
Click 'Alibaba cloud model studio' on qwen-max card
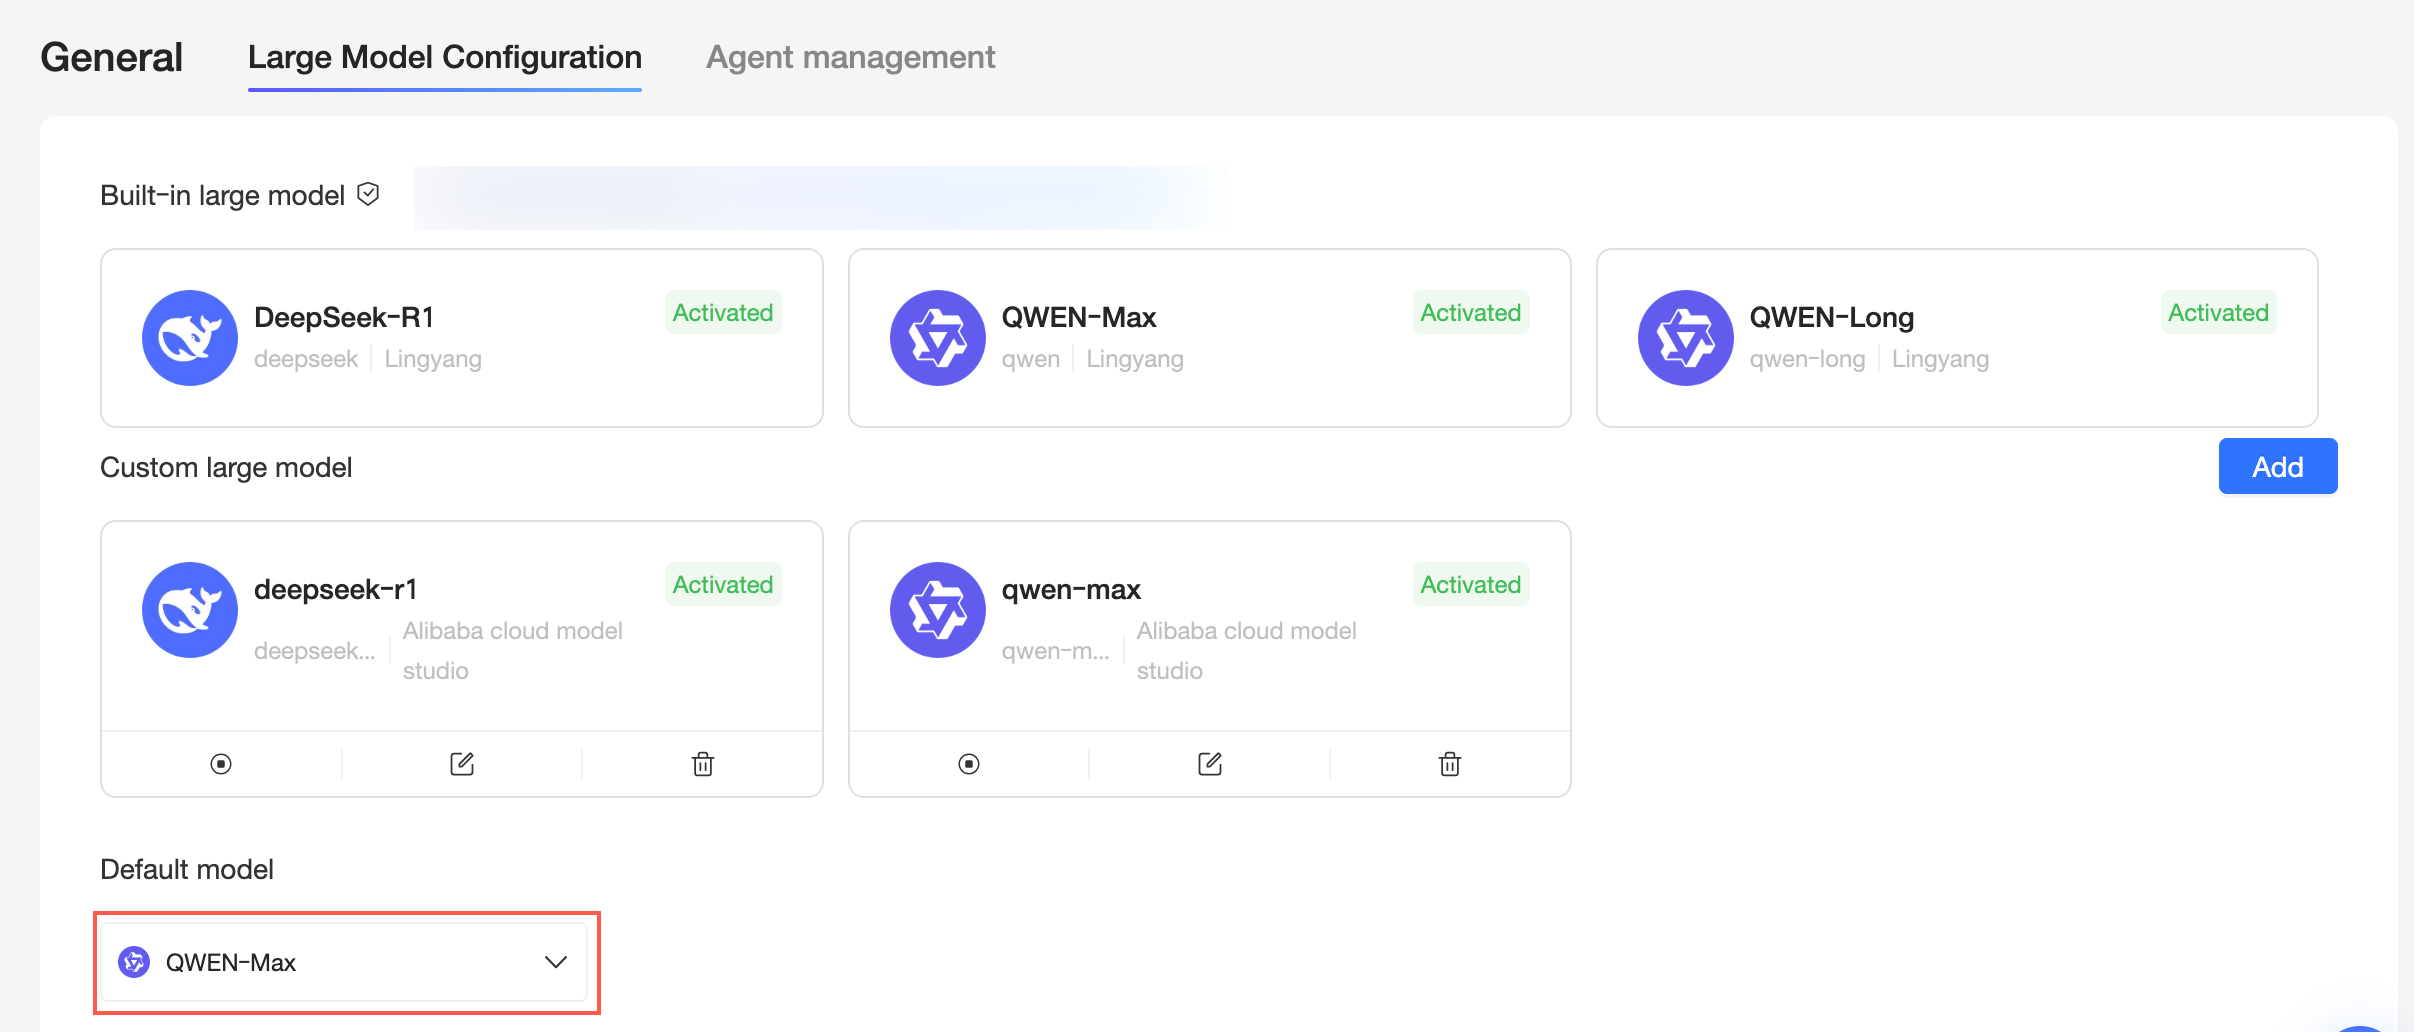(1247, 651)
